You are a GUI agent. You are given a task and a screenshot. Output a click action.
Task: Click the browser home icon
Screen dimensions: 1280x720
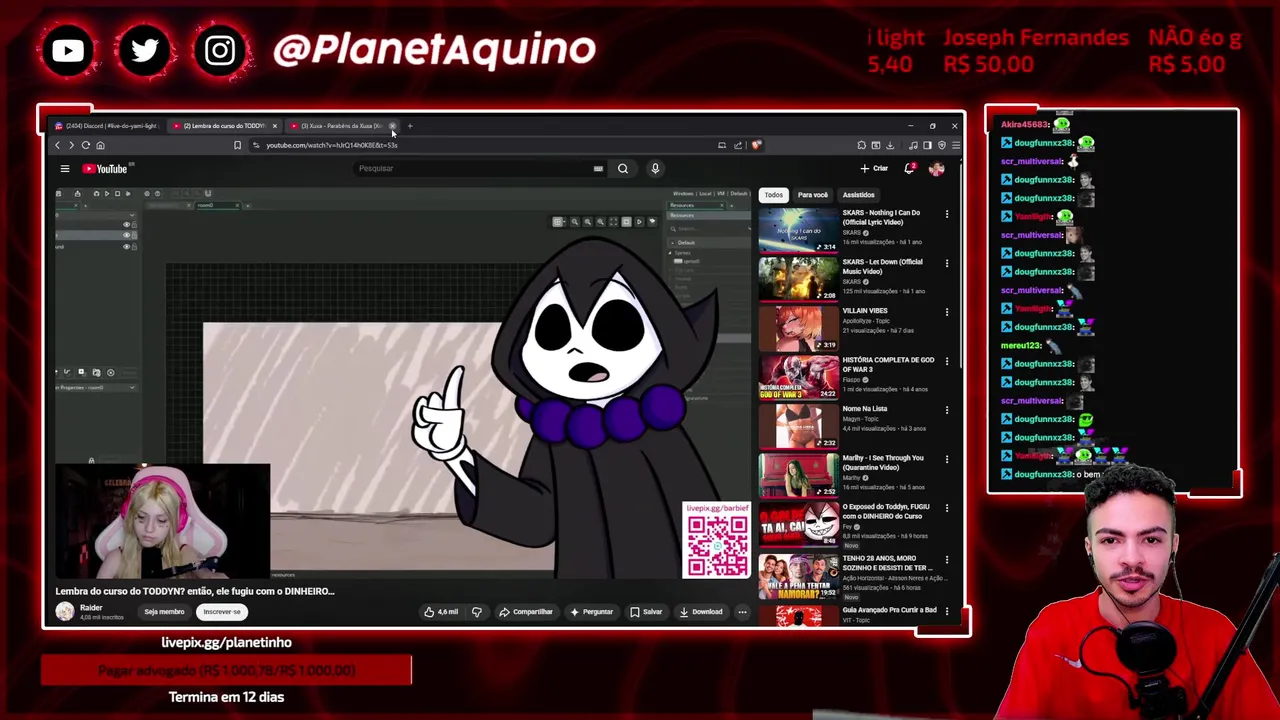tap(100, 146)
